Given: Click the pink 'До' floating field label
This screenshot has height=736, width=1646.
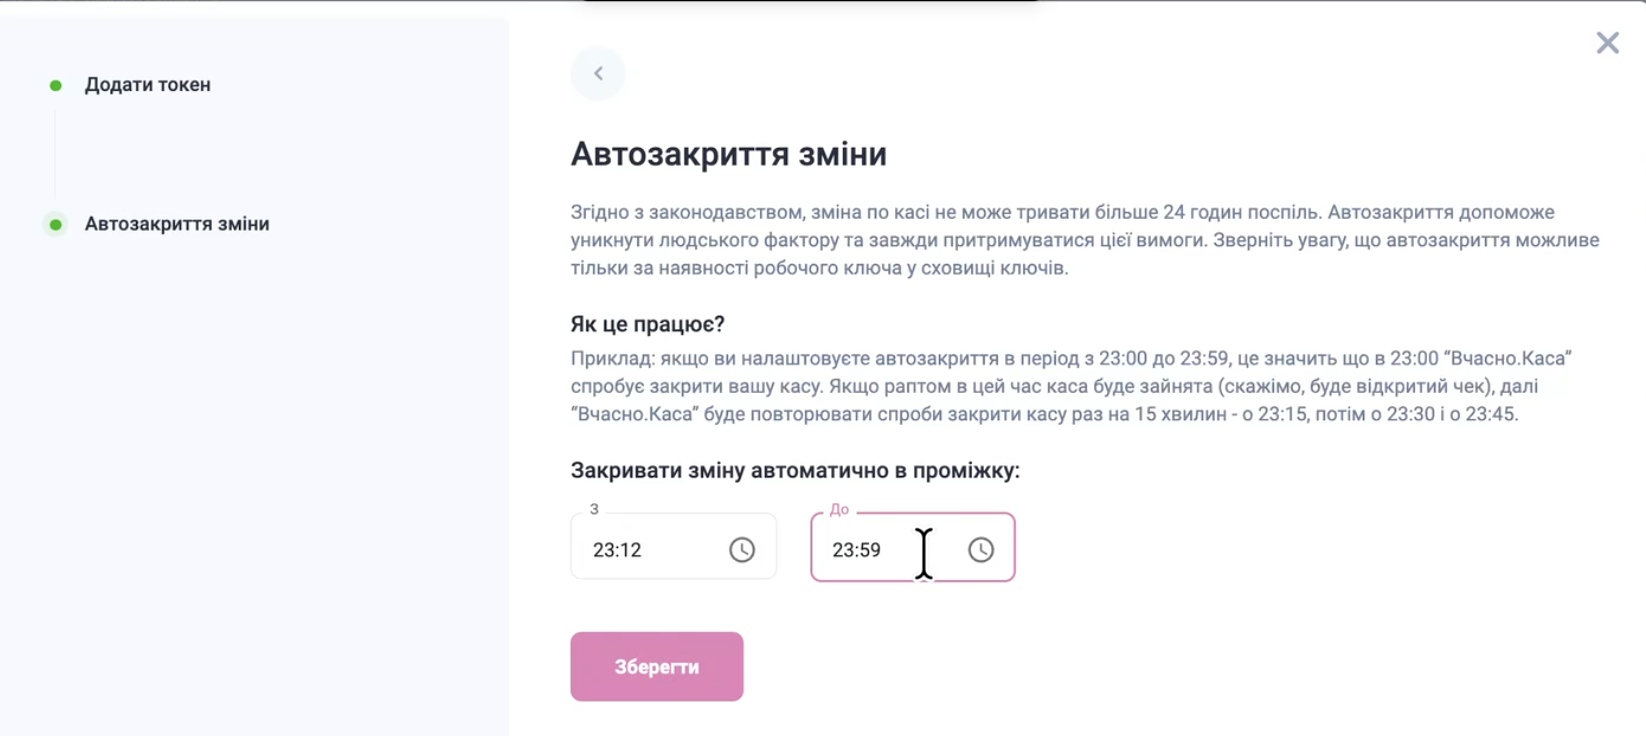Looking at the screenshot, I should [x=839, y=509].
